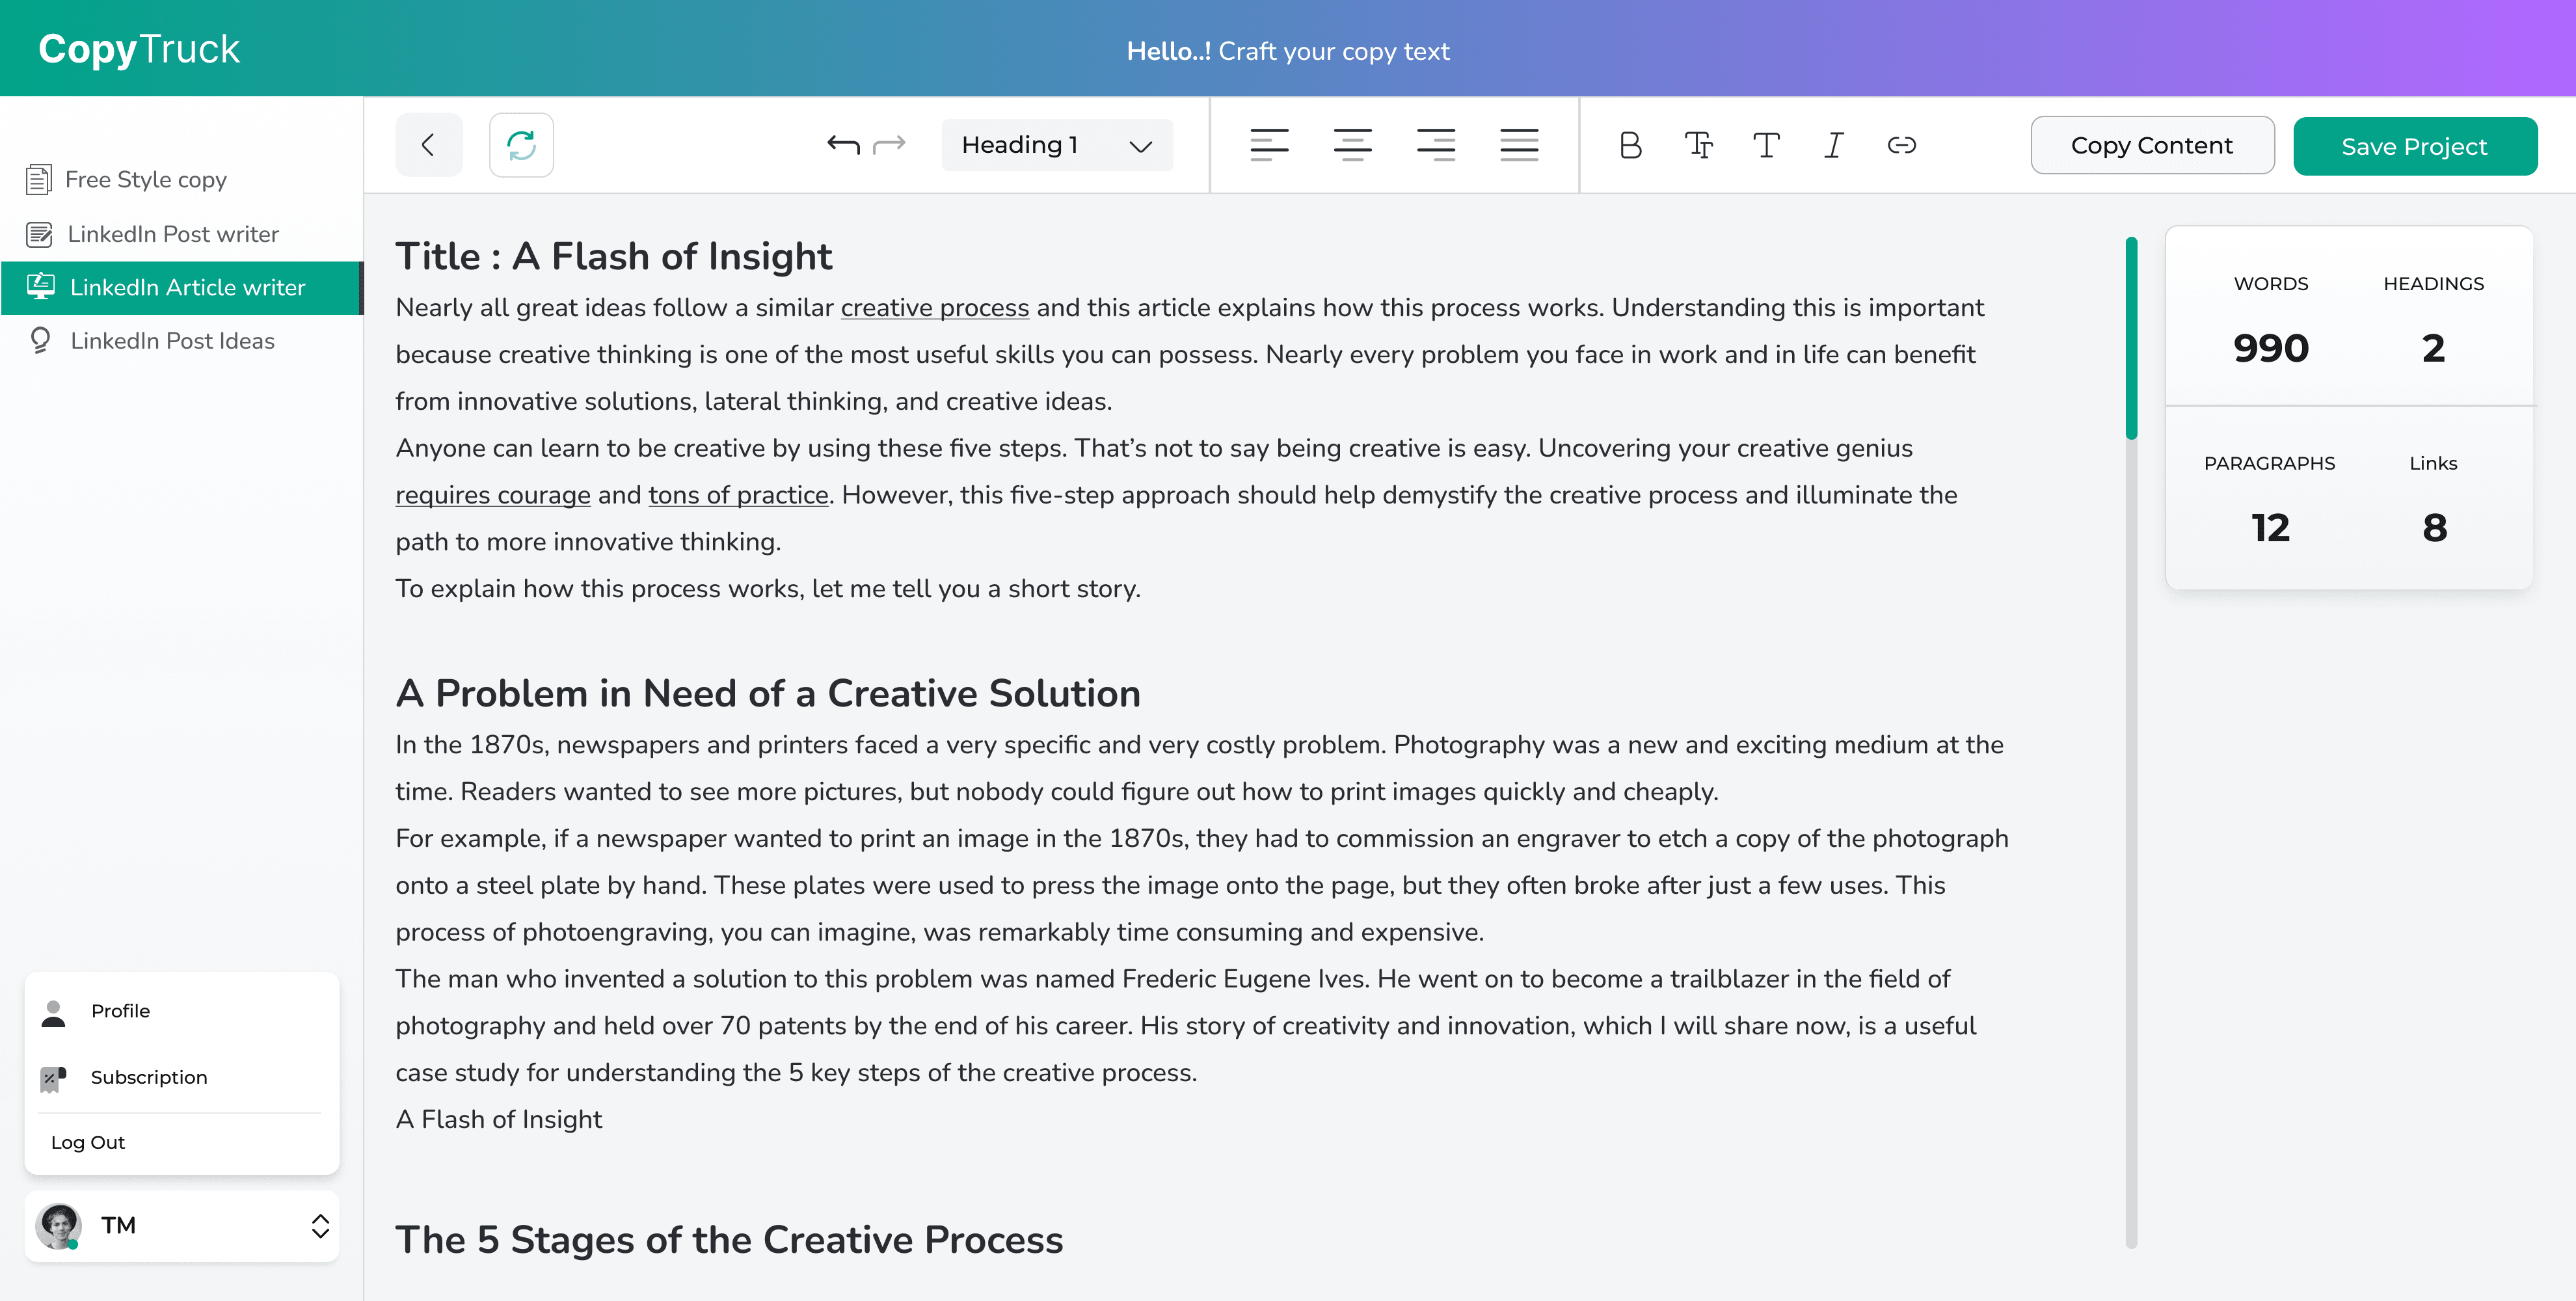
Task: Click the Log Out option
Action: [87, 1142]
